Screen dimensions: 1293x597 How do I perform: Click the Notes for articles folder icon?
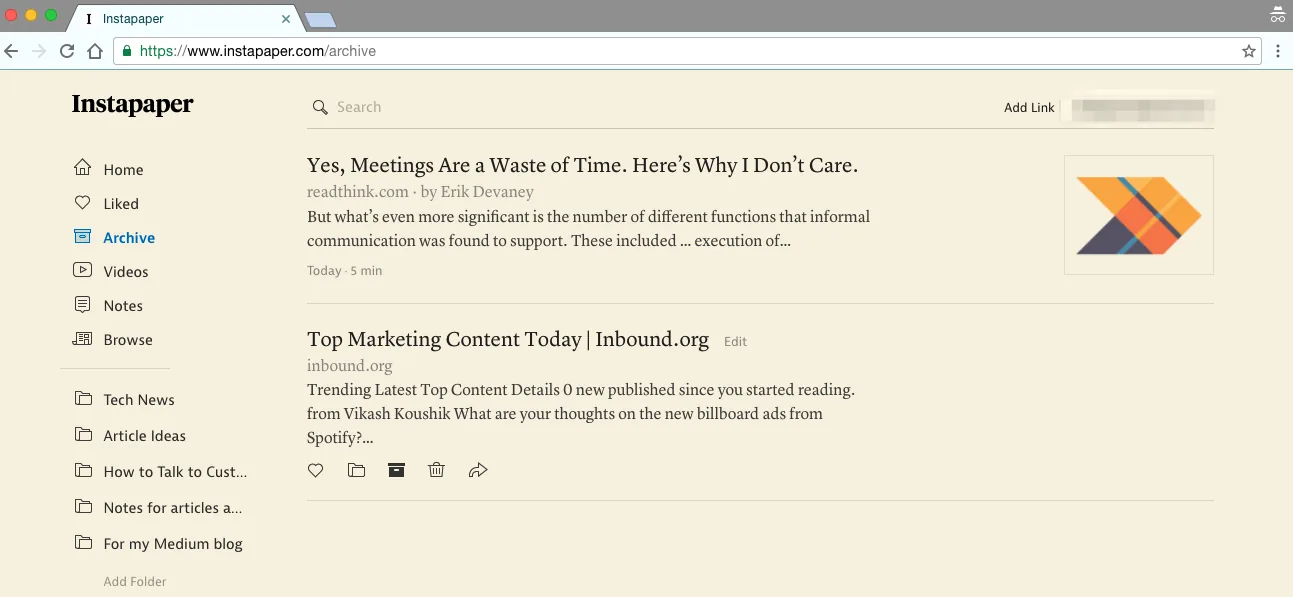coord(83,507)
